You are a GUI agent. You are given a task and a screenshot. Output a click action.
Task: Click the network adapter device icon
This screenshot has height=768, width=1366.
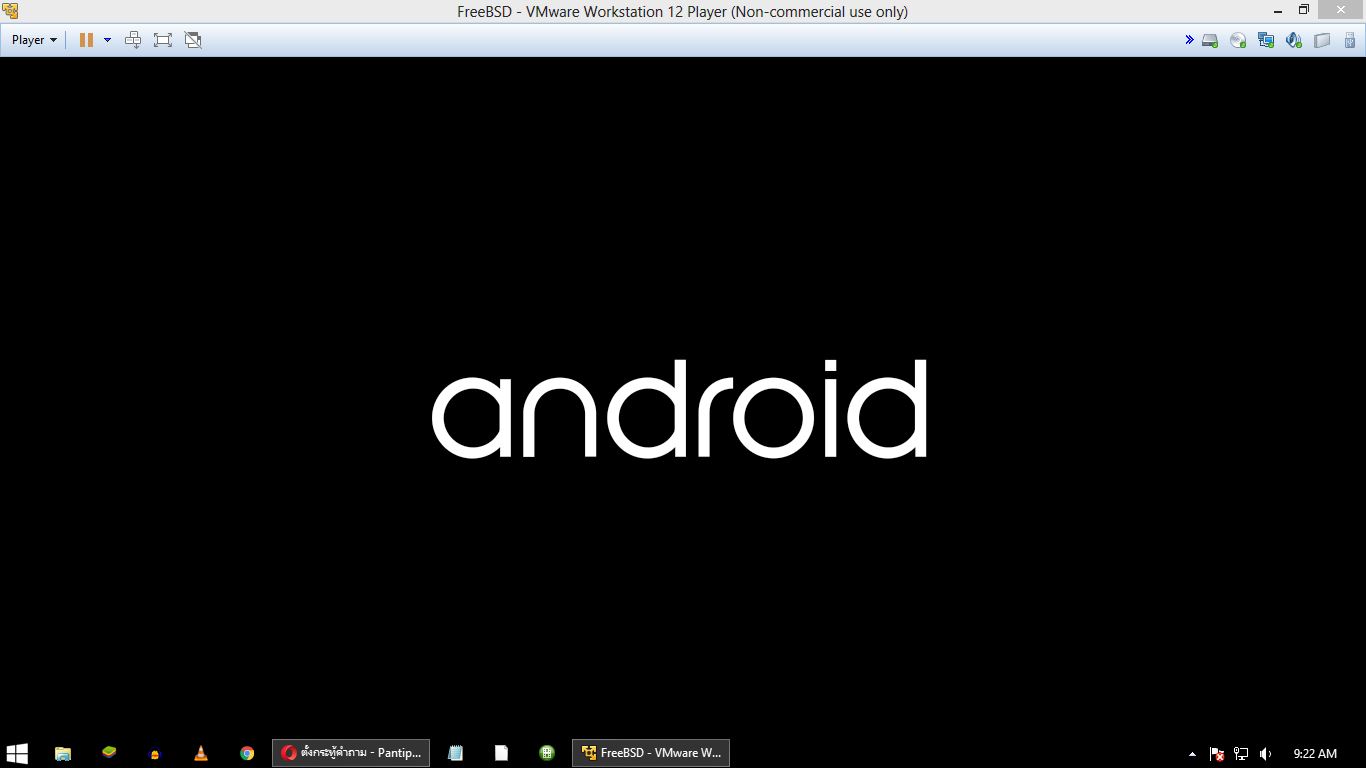1266,41
